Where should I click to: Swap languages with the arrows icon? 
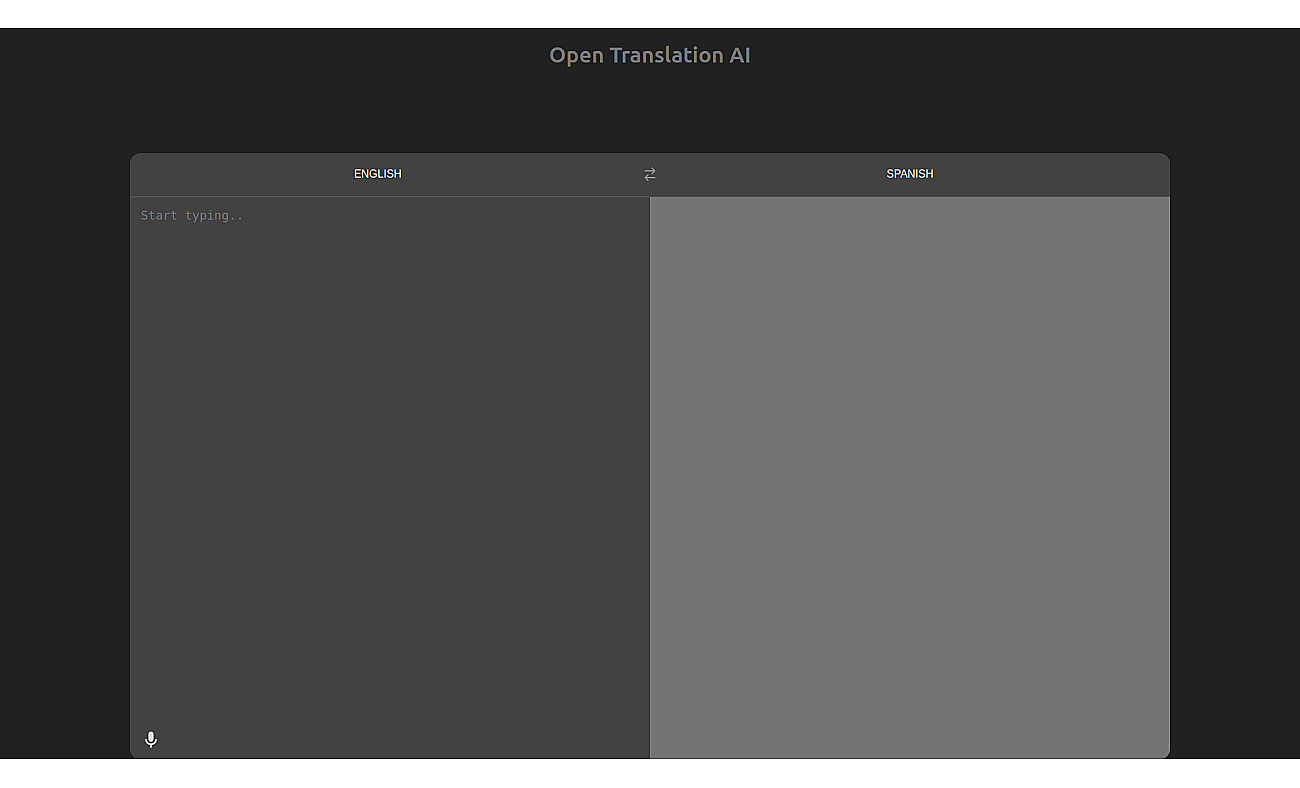(x=650, y=174)
